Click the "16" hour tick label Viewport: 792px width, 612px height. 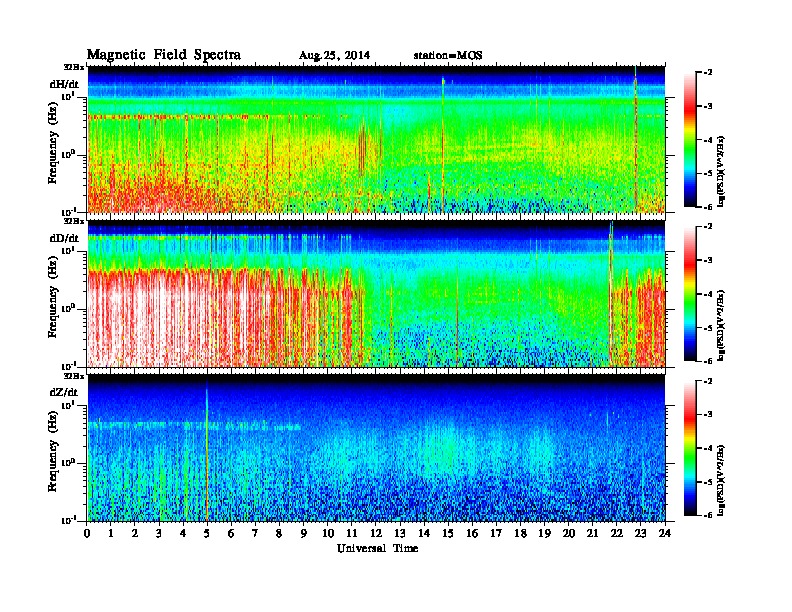click(472, 534)
